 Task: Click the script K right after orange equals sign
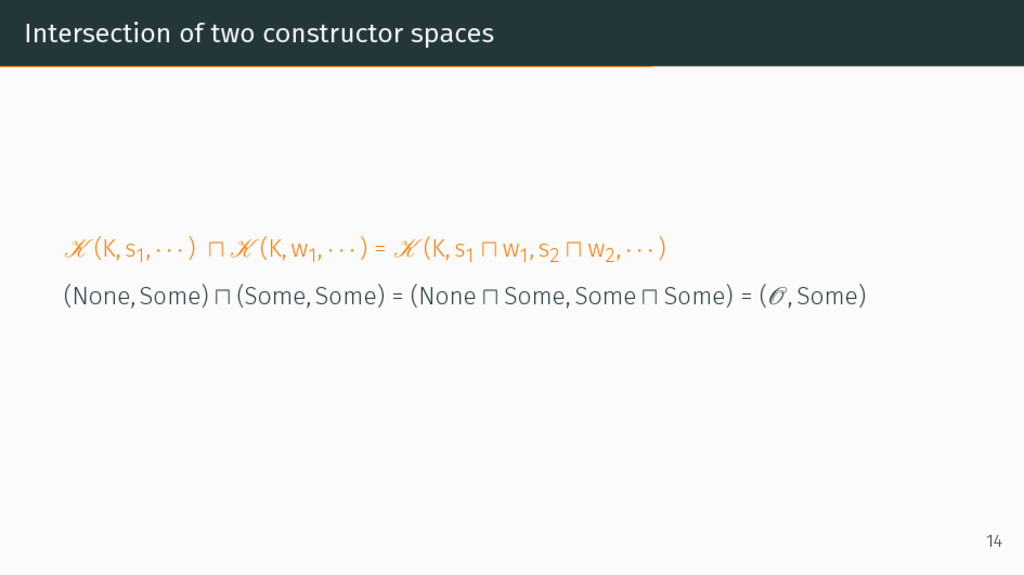click(407, 249)
